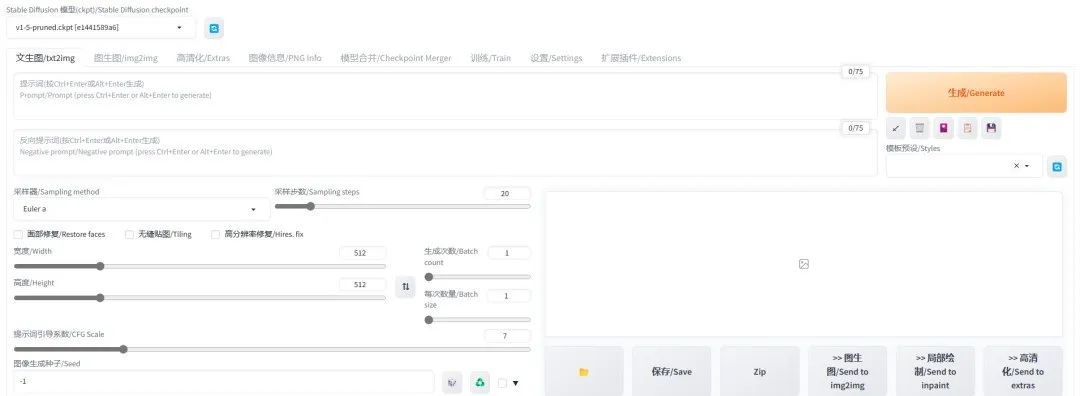The height and width of the screenshot is (396, 1080).
Task: Click the CFG Scale value box
Action: click(x=507, y=336)
